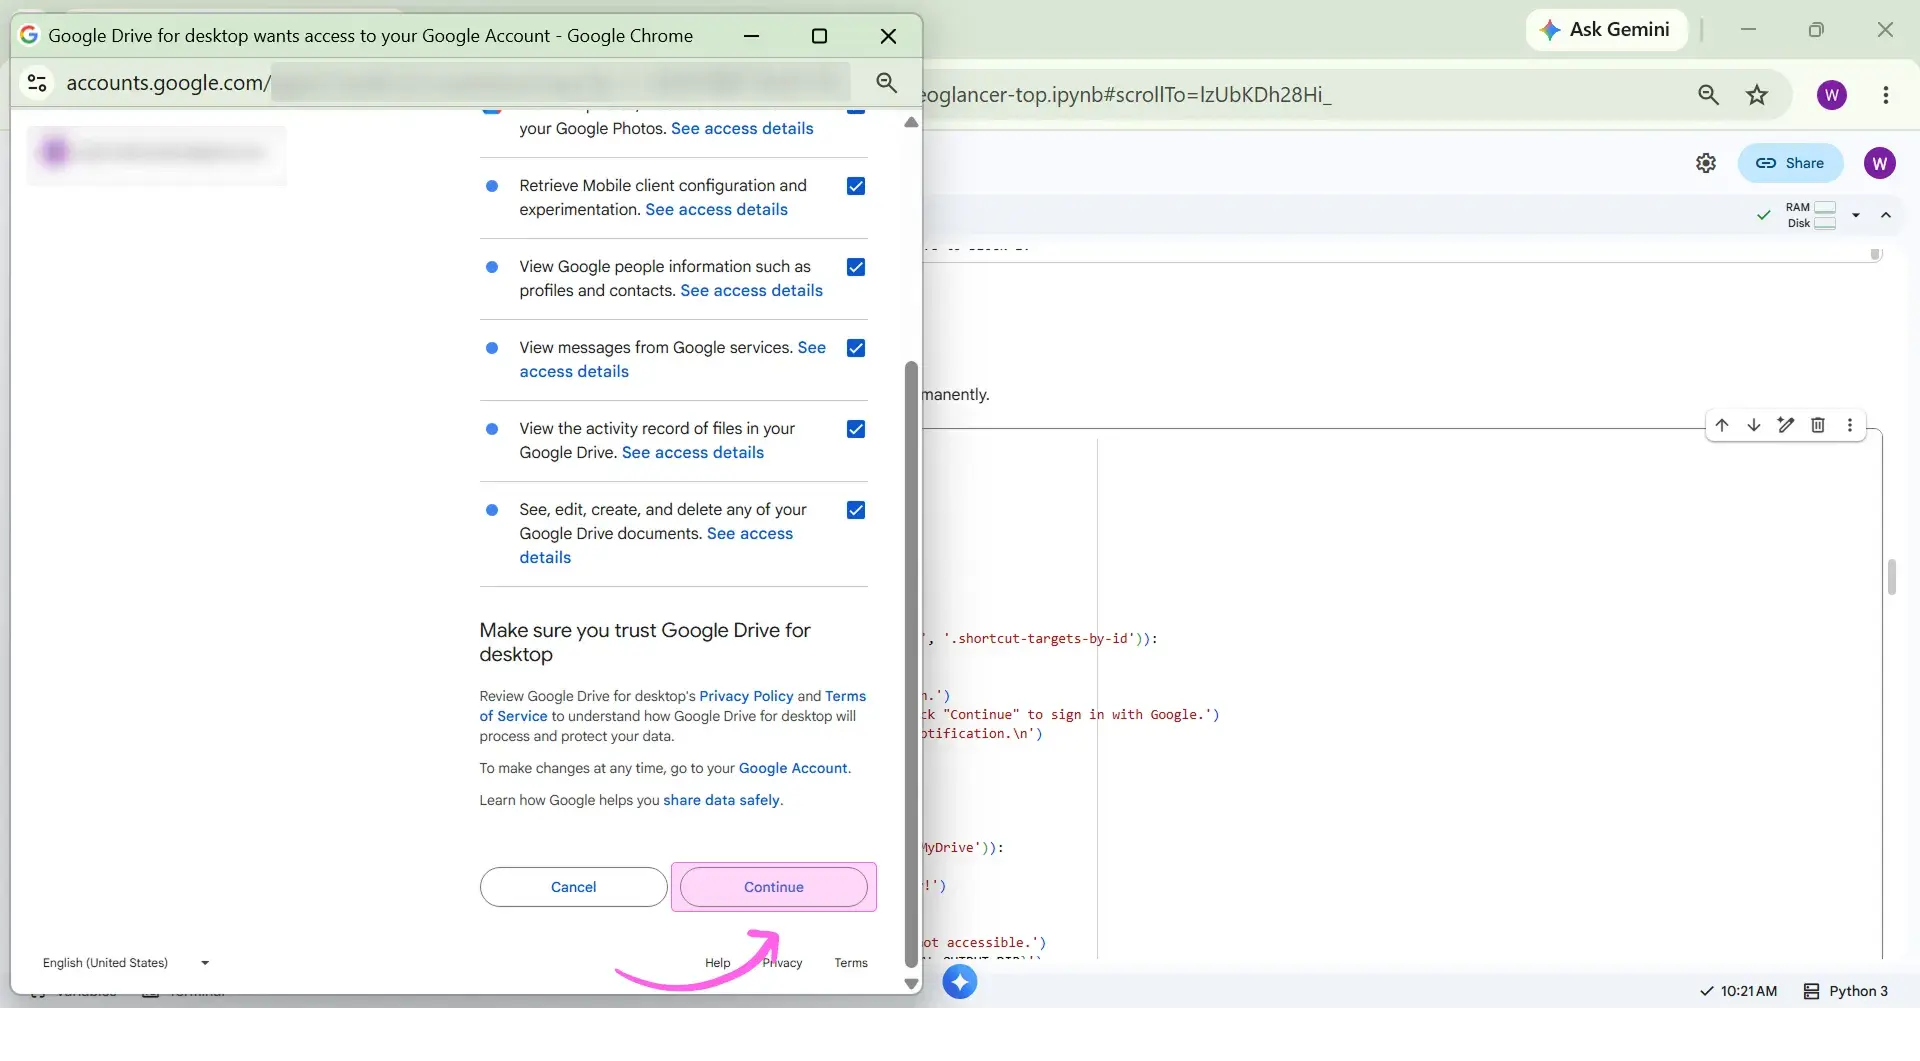
Task: Click 'Make sure you trust Google Drive for desktop' heading
Action: [x=645, y=642]
